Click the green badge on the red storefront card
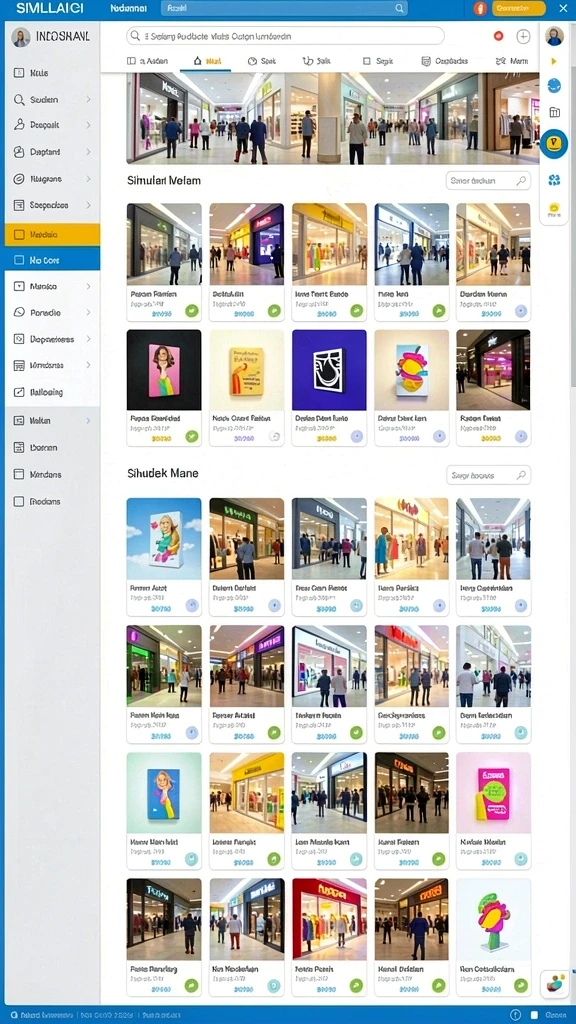This screenshot has height=1024, width=576. coord(357,985)
